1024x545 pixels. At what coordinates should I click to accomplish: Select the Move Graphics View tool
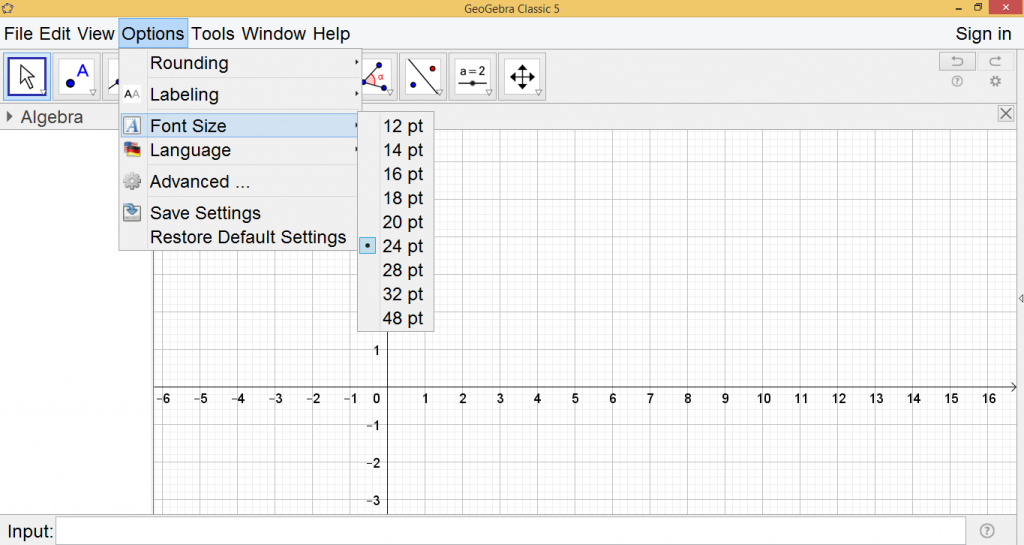coord(522,76)
